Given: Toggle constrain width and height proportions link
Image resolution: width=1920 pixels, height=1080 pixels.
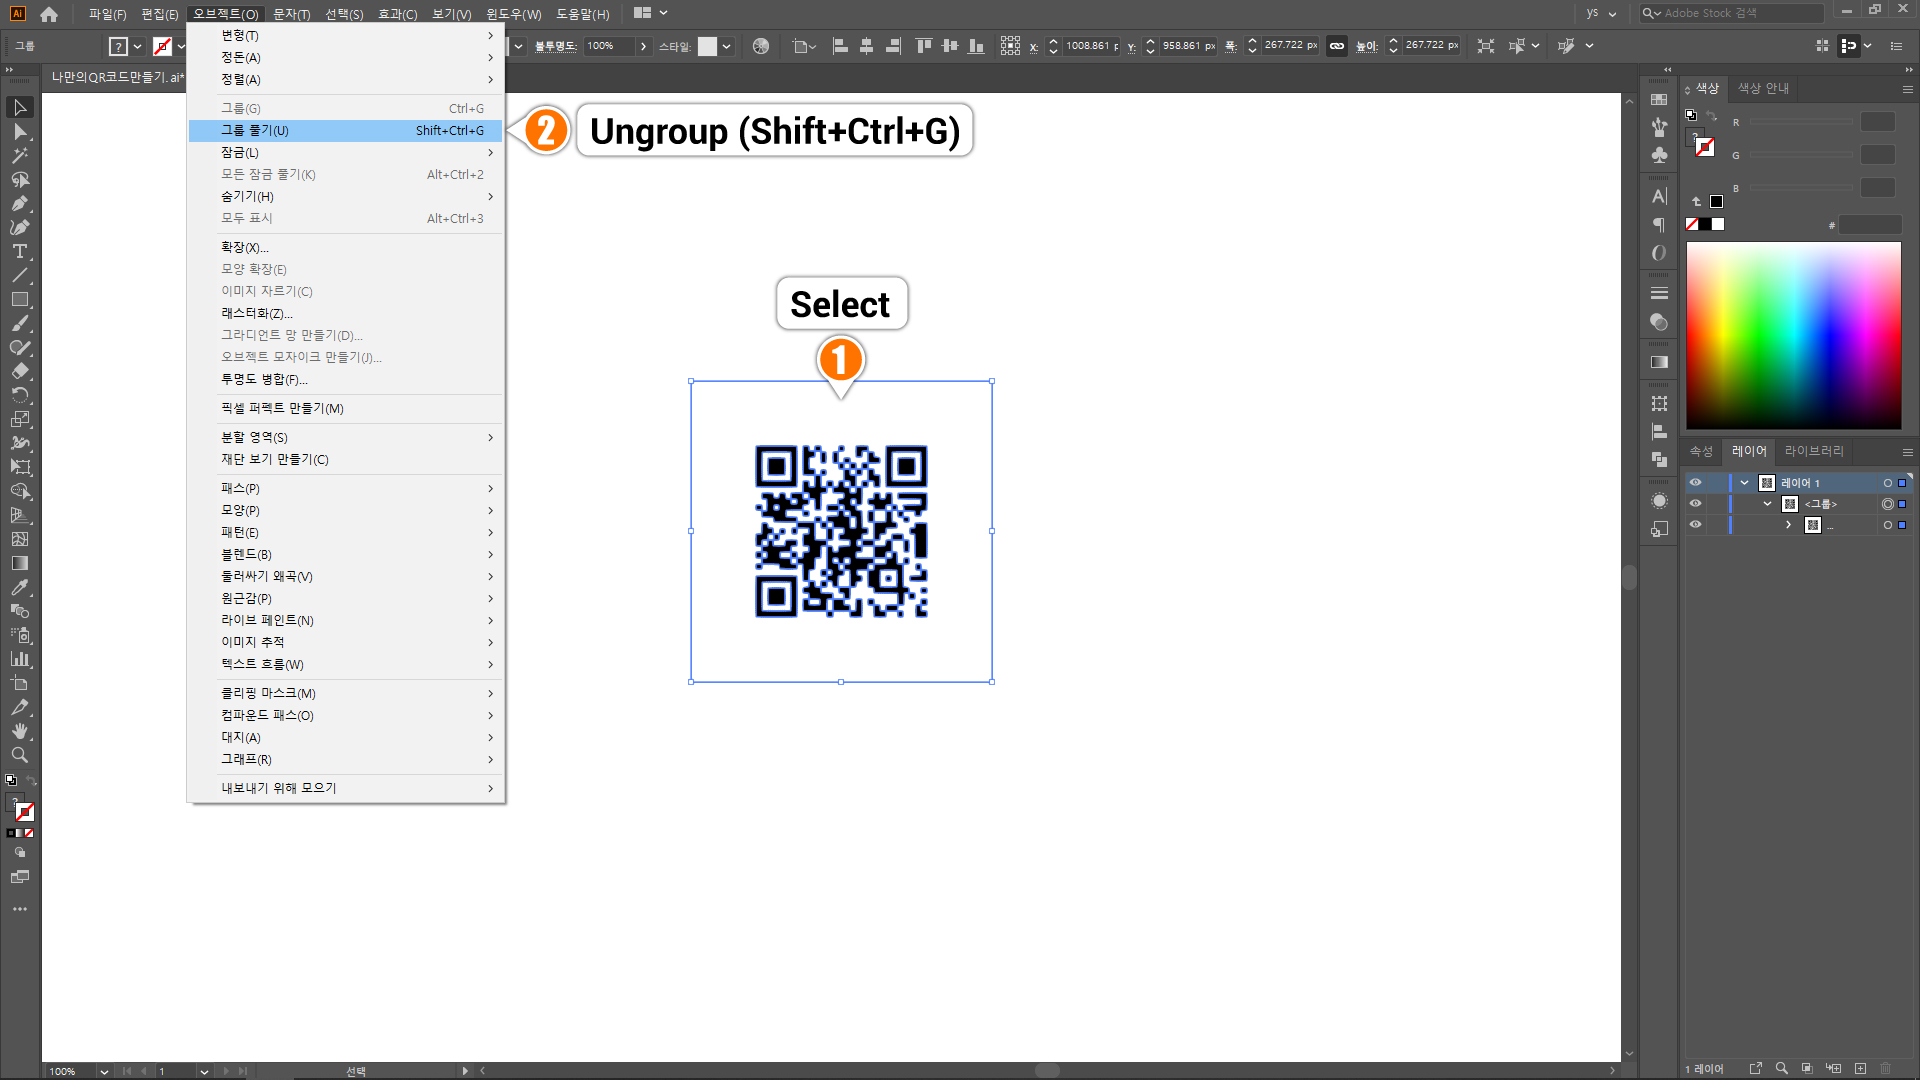Looking at the screenshot, I should point(1337,46).
